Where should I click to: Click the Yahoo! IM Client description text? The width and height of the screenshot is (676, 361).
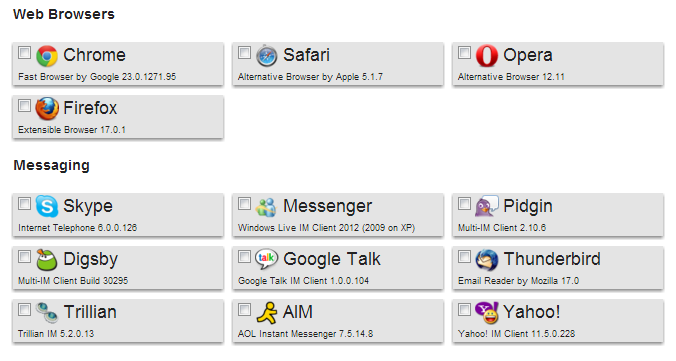point(516,333)
